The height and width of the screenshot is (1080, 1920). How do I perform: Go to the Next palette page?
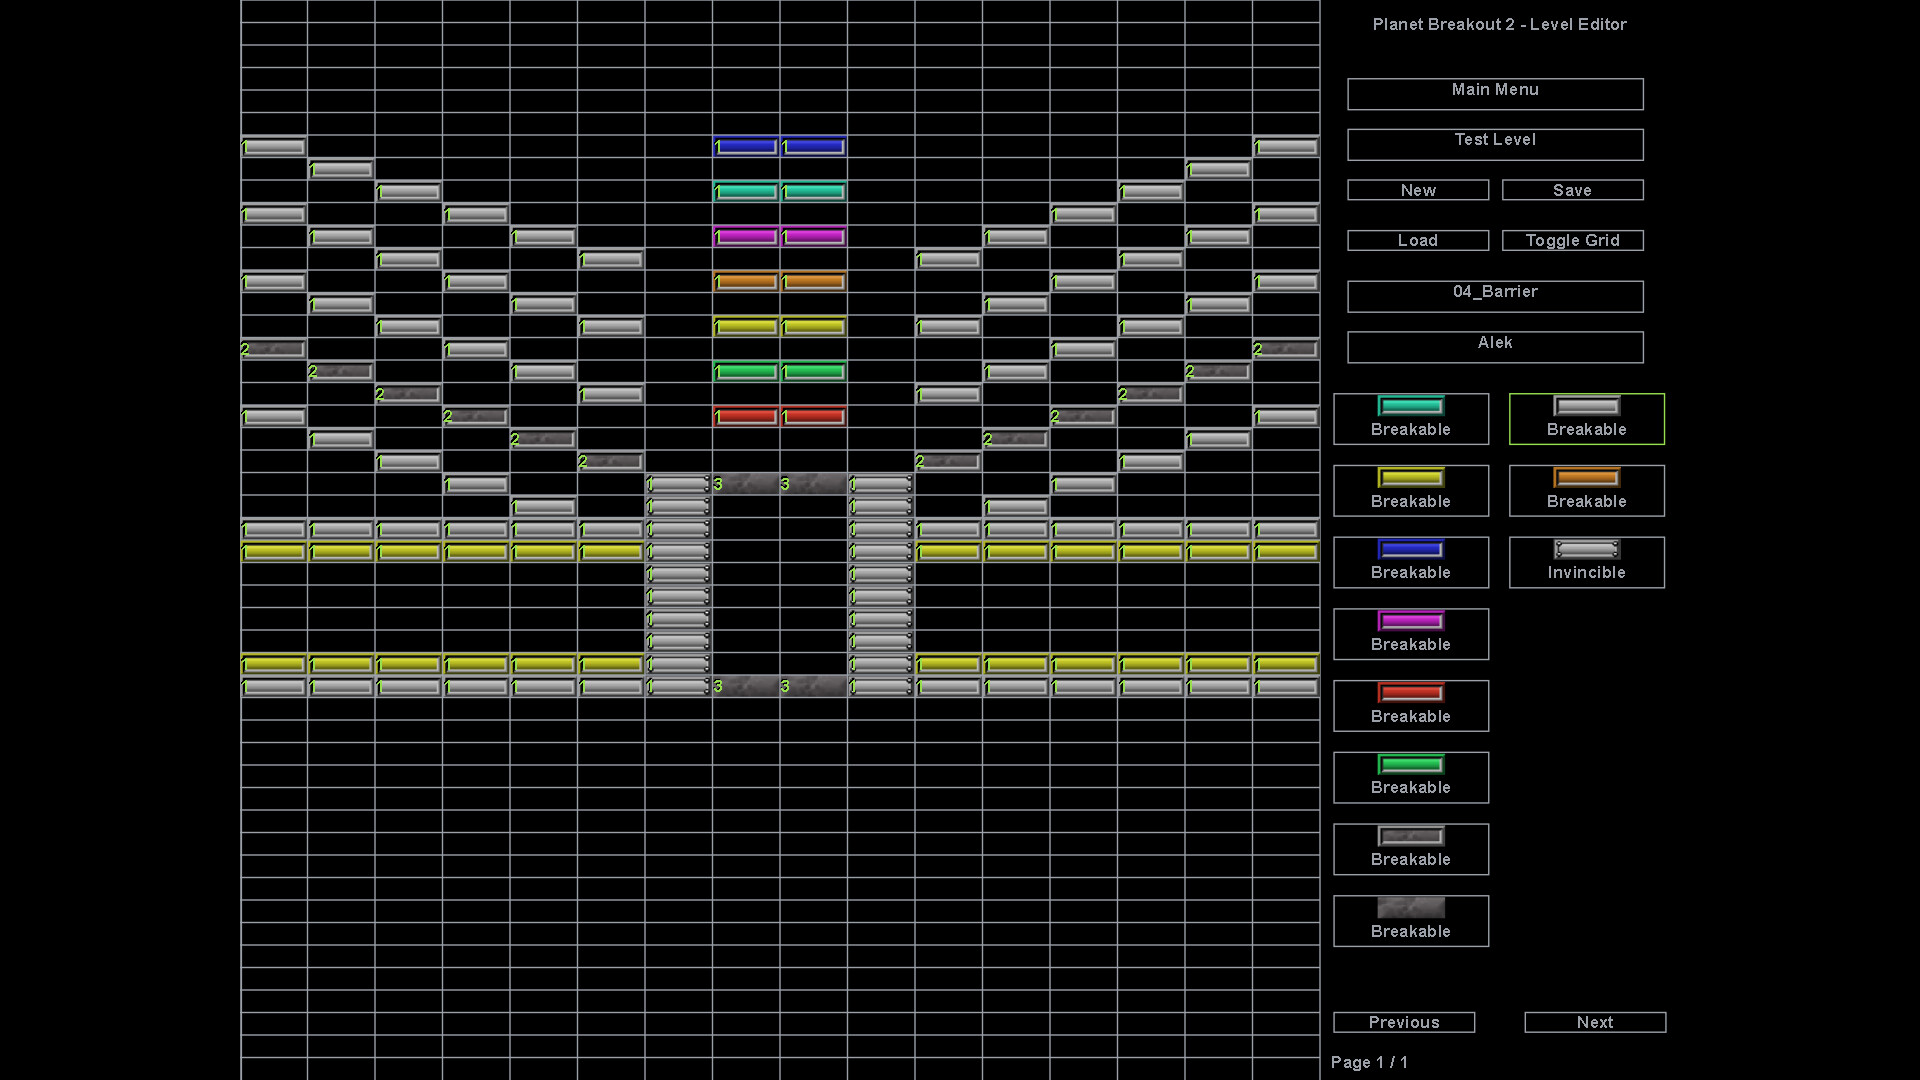[x=1594, y=1022]
